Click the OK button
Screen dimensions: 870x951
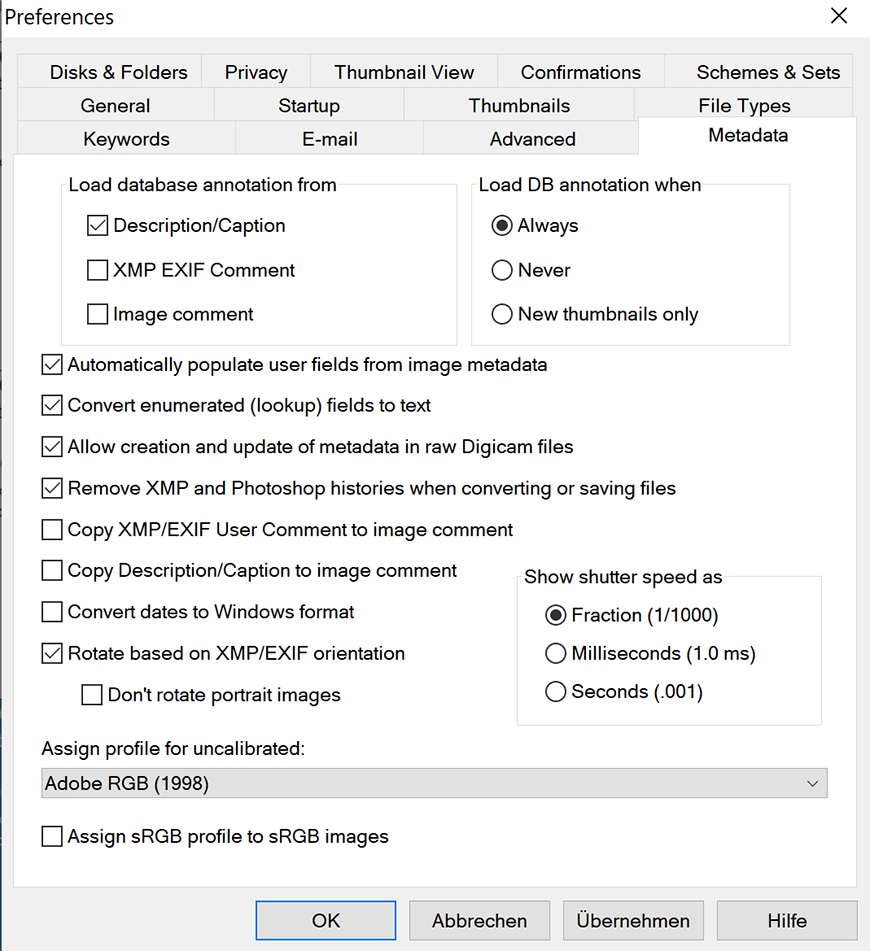(x=326, y=921)
